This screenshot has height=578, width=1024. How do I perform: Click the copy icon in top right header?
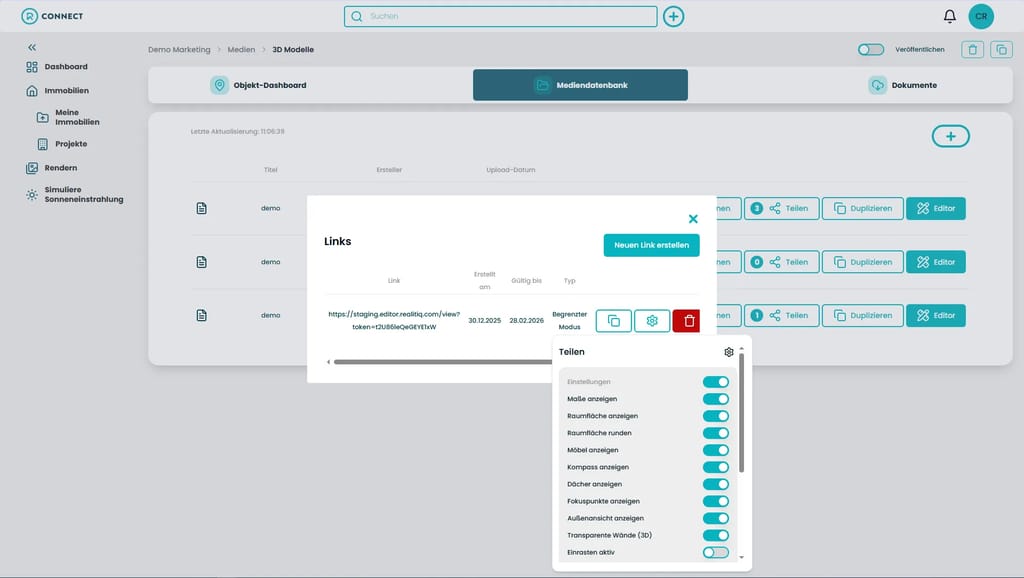coord(1001,50)
